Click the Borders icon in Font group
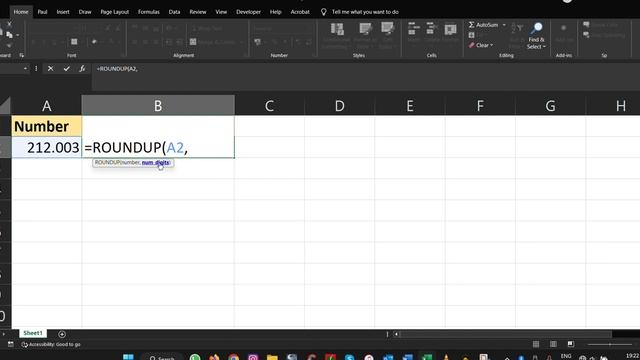This screenshot has width=640, height=360. tap(74, 42)
